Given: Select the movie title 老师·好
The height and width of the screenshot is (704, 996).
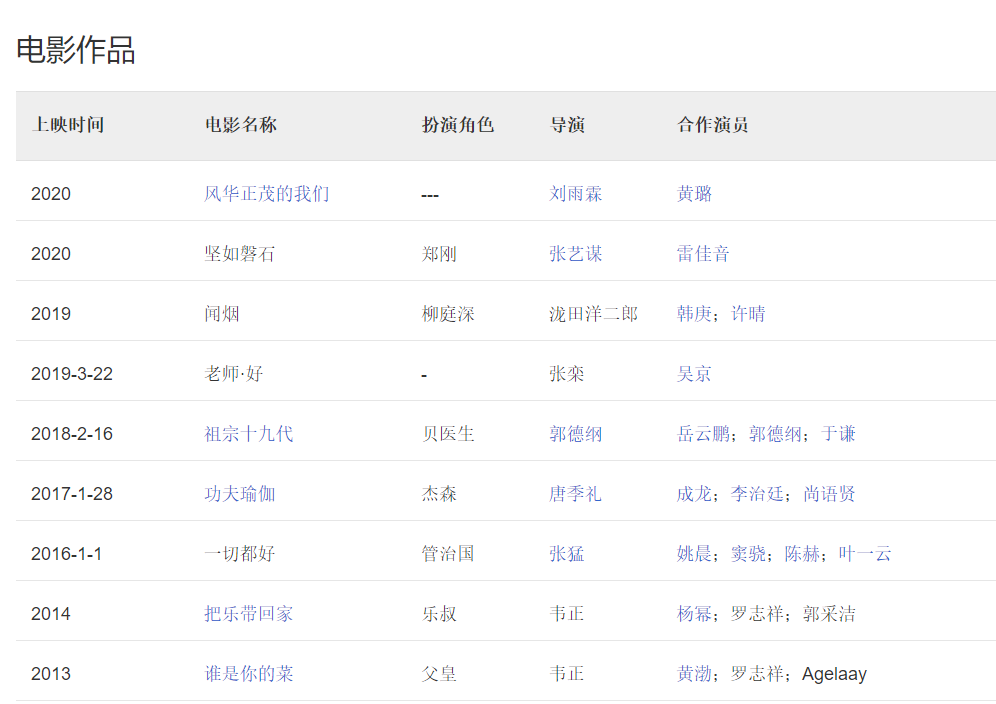Looking at the screenshot, I should click(233, 374).
